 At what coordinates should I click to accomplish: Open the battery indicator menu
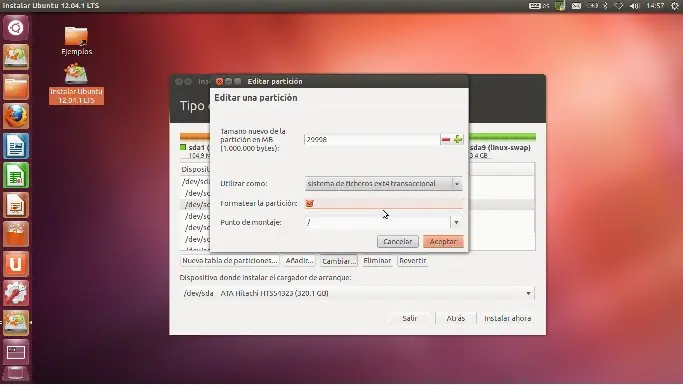pyautogui.click(x=592, y=6)
